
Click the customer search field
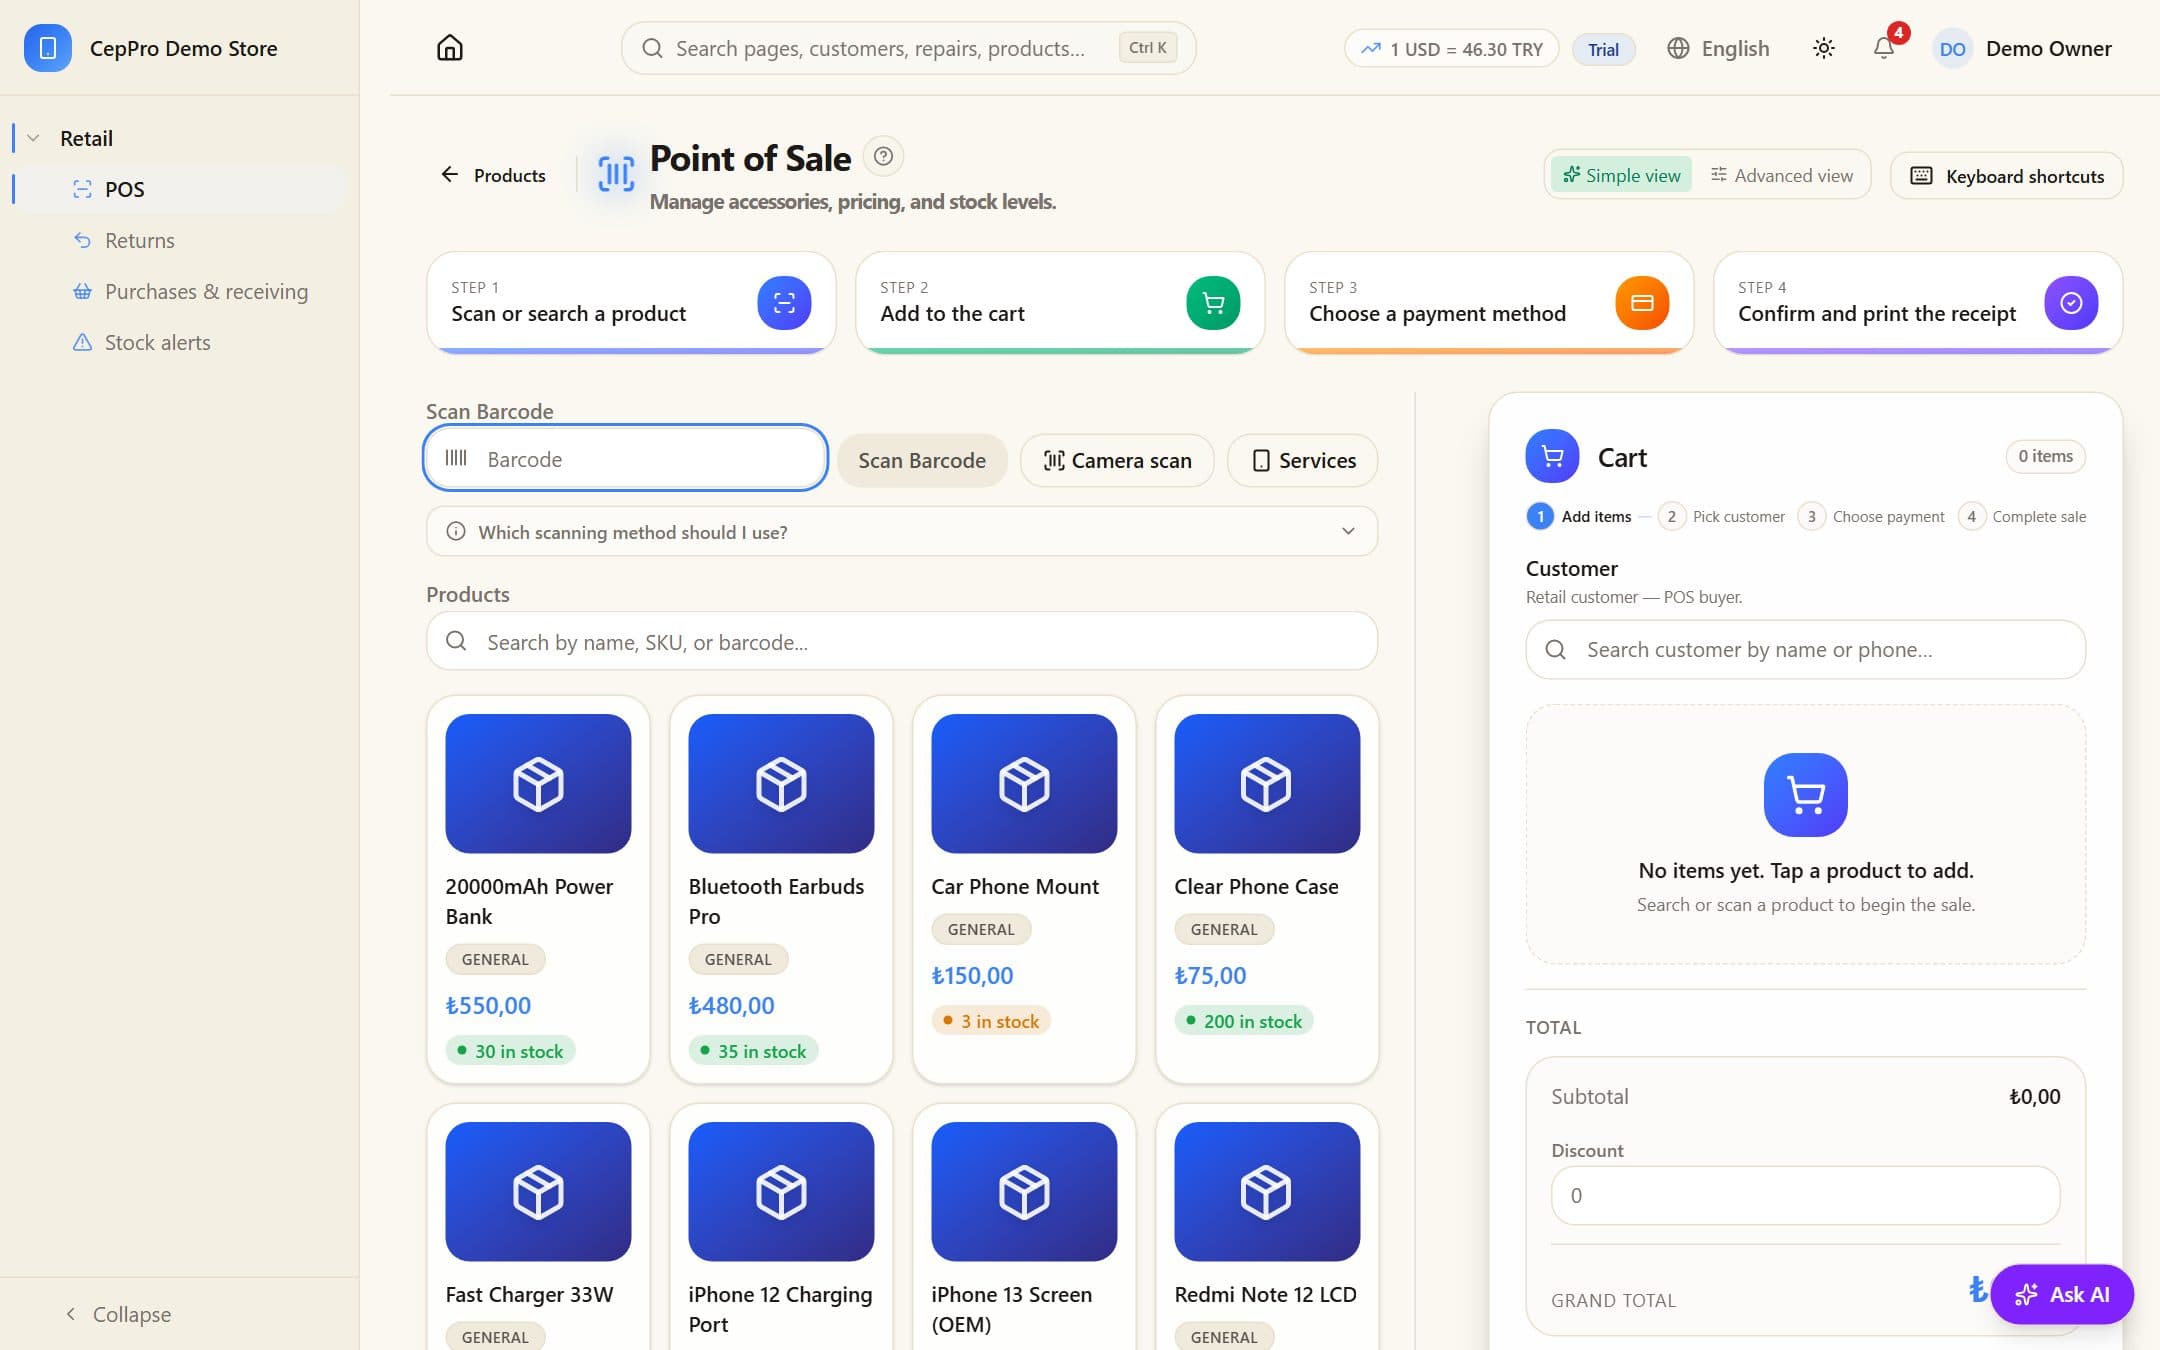pyautogui.click(x=1805, y=649)
